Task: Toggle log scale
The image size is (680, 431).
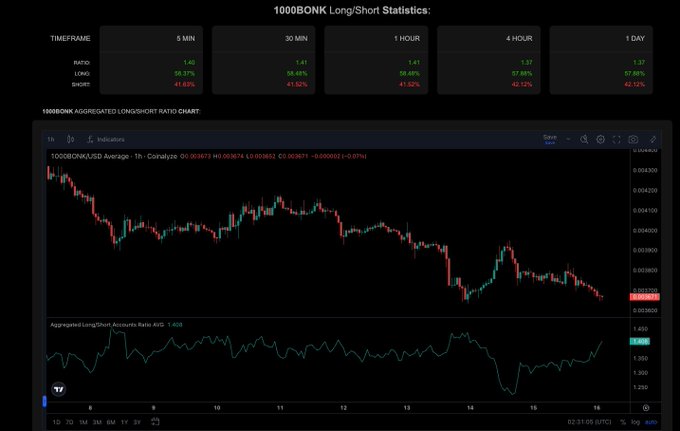Action: [x=635, y=422]
